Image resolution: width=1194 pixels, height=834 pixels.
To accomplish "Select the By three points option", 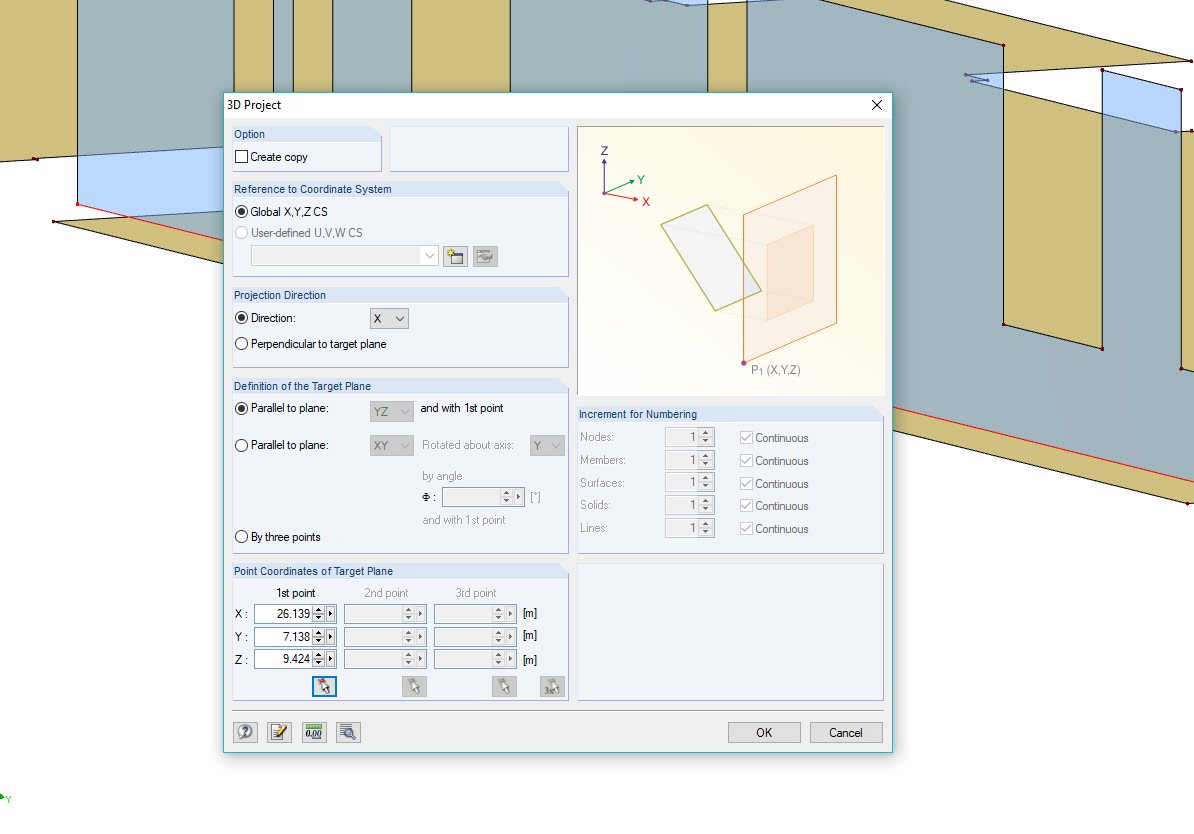I will tap(241, 536).
